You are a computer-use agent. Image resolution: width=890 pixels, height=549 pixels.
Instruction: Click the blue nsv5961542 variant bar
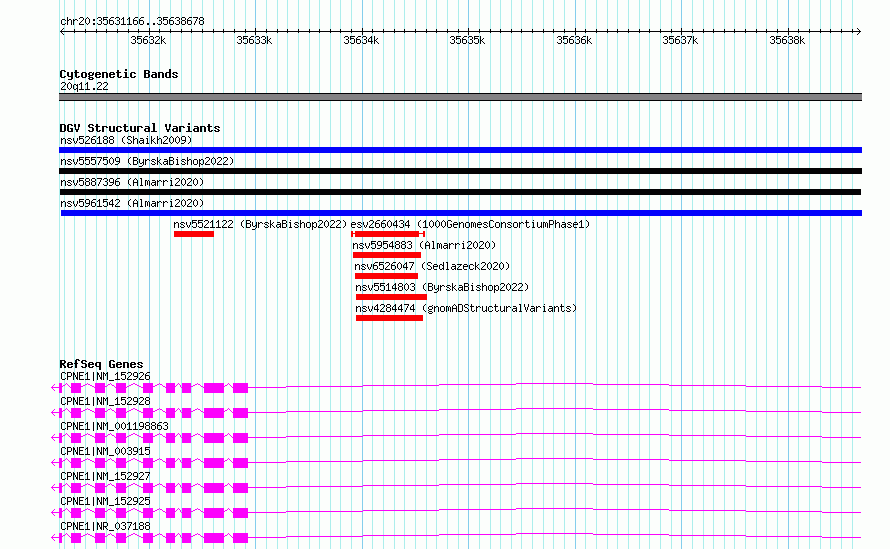click(x=461, y=213)
